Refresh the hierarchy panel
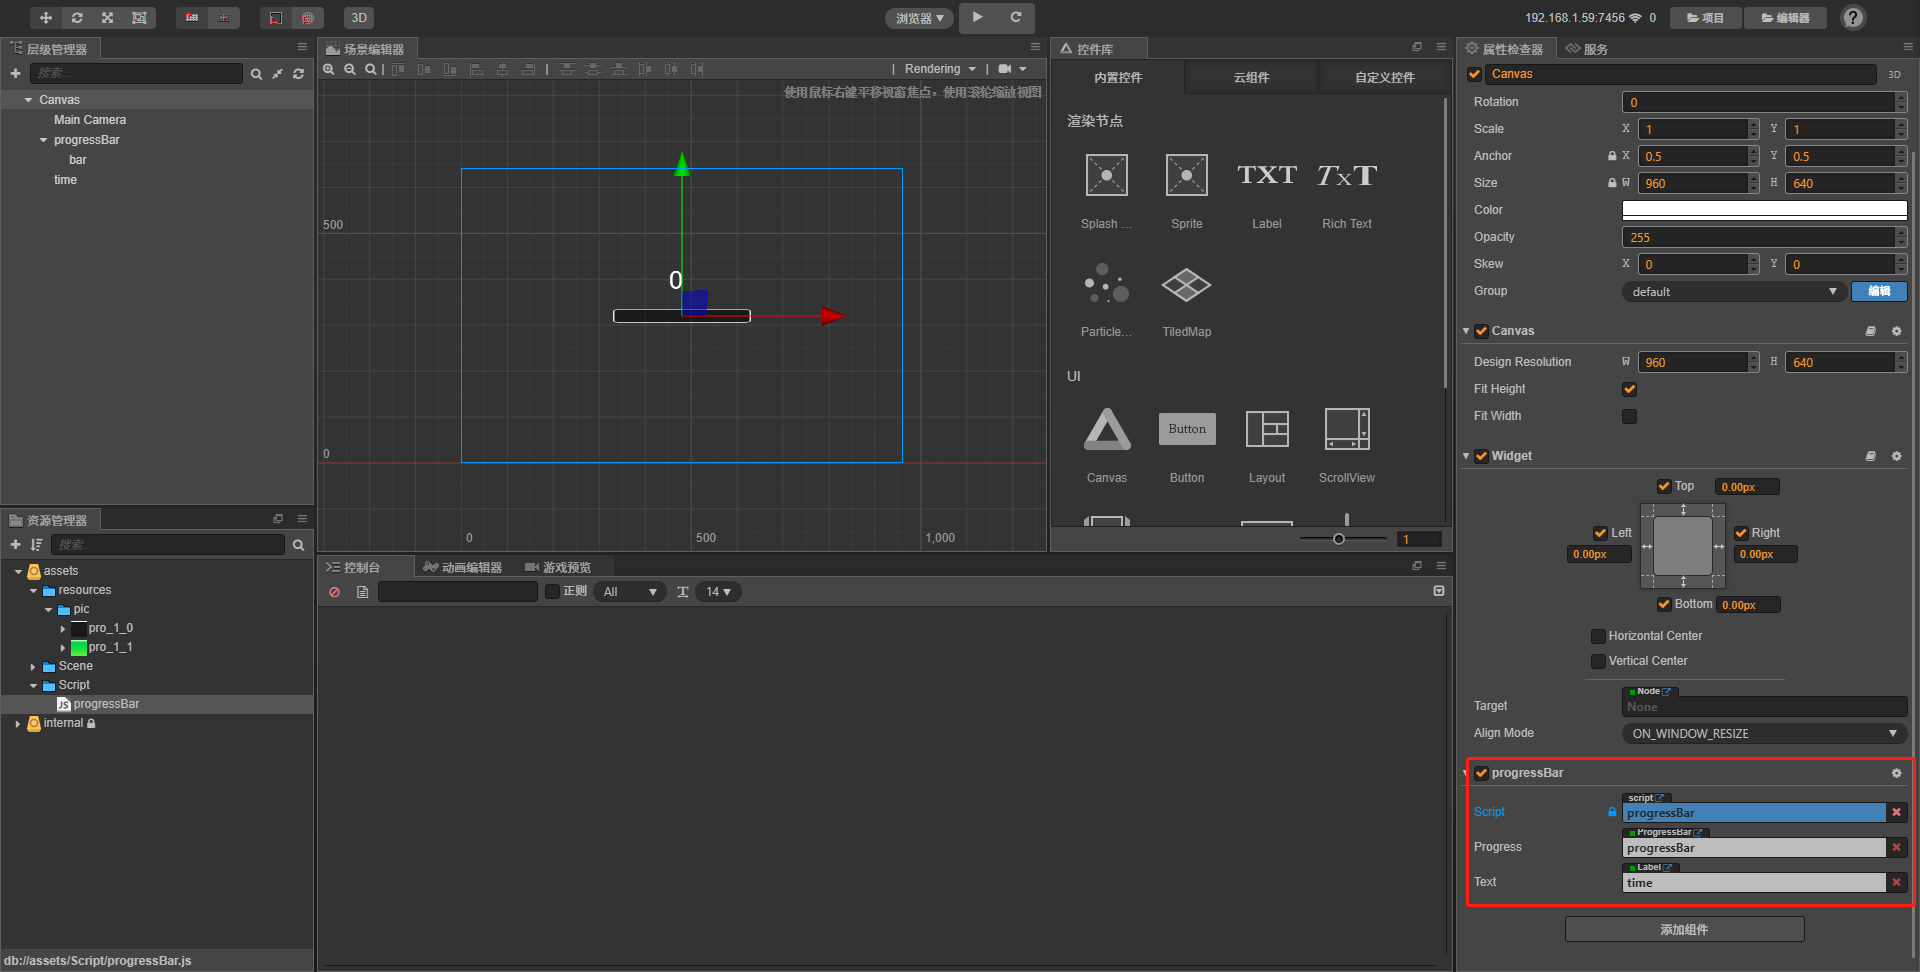1920x972 pixels. pos(298,74)
